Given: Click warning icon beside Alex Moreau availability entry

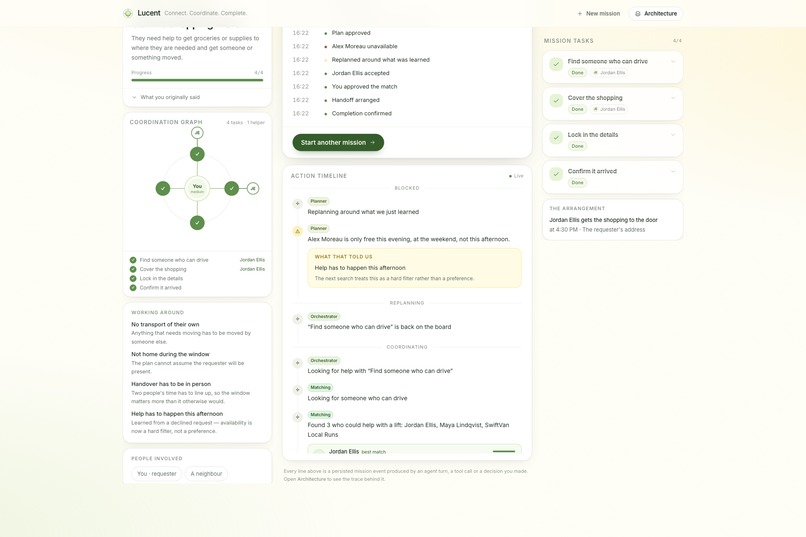Looking at the screenshot, I should pos(297,231).
